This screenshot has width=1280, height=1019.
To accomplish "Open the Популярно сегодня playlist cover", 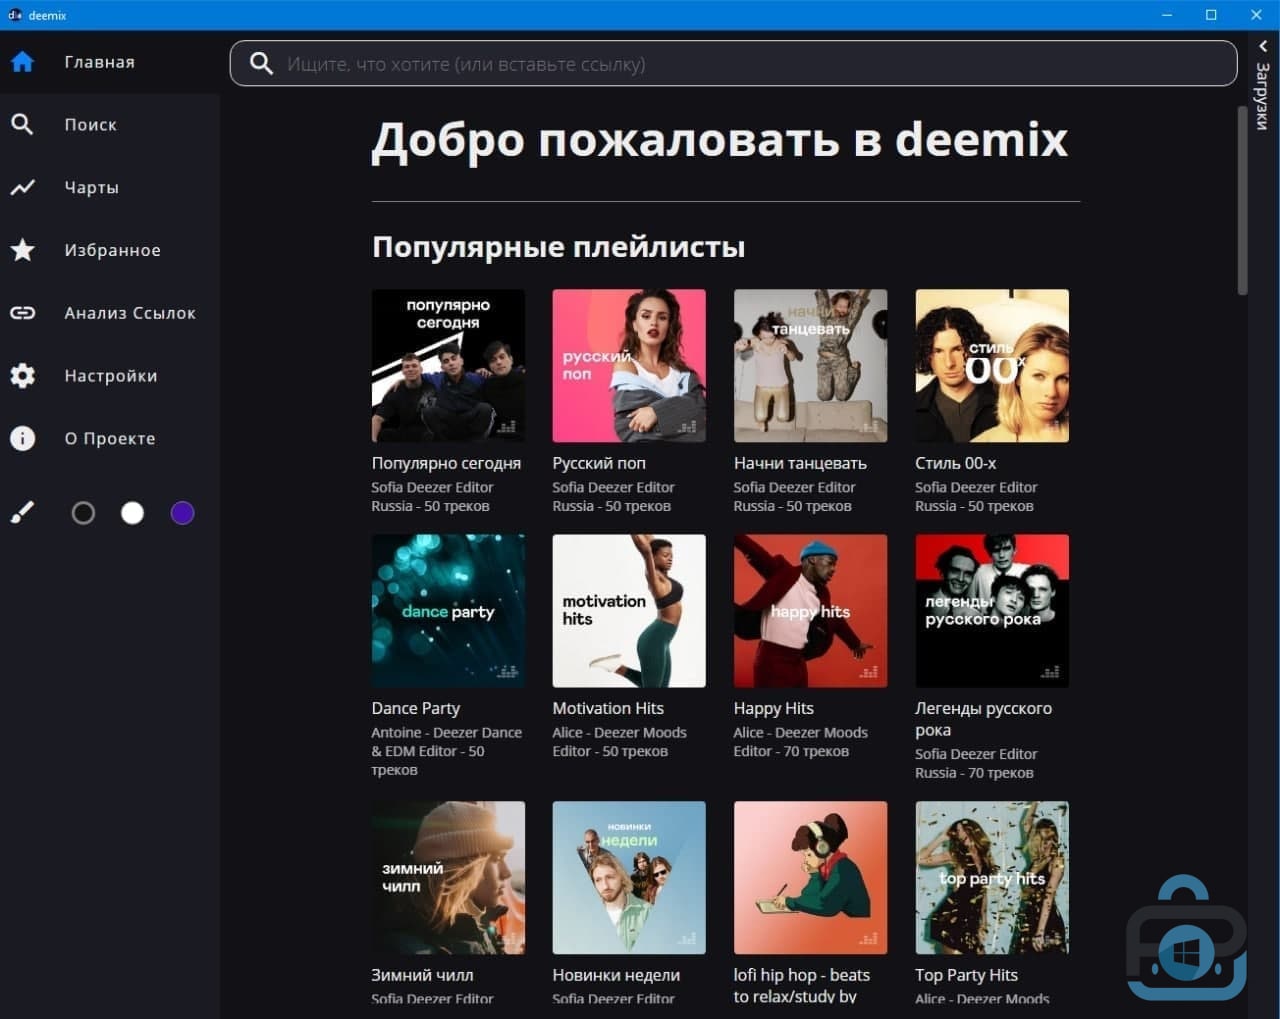I will click(448, 366).
